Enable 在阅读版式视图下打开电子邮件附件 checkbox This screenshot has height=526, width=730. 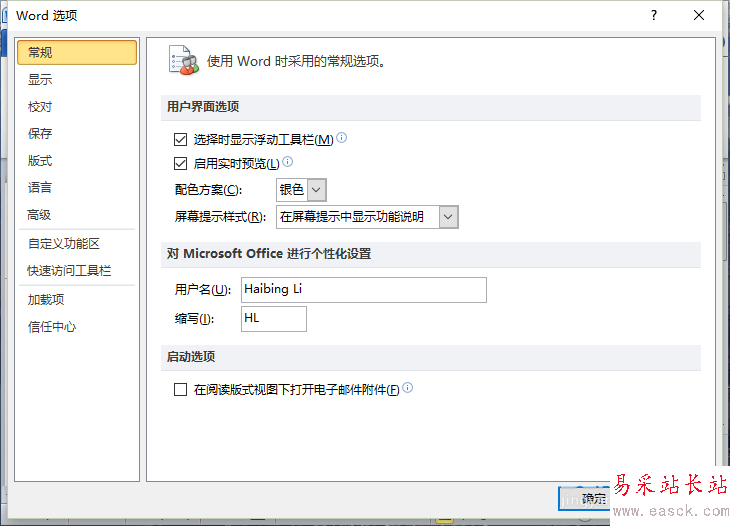tap(181, 389)
